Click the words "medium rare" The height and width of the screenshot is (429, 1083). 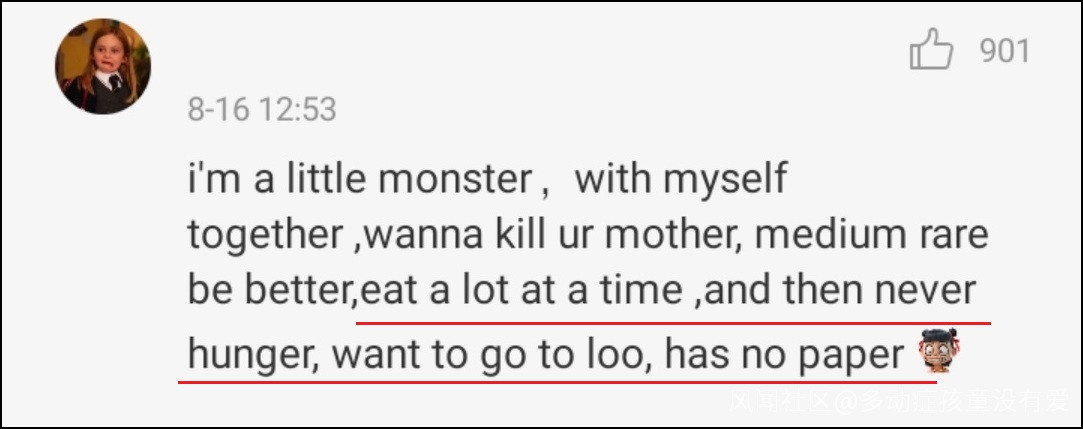872,236
